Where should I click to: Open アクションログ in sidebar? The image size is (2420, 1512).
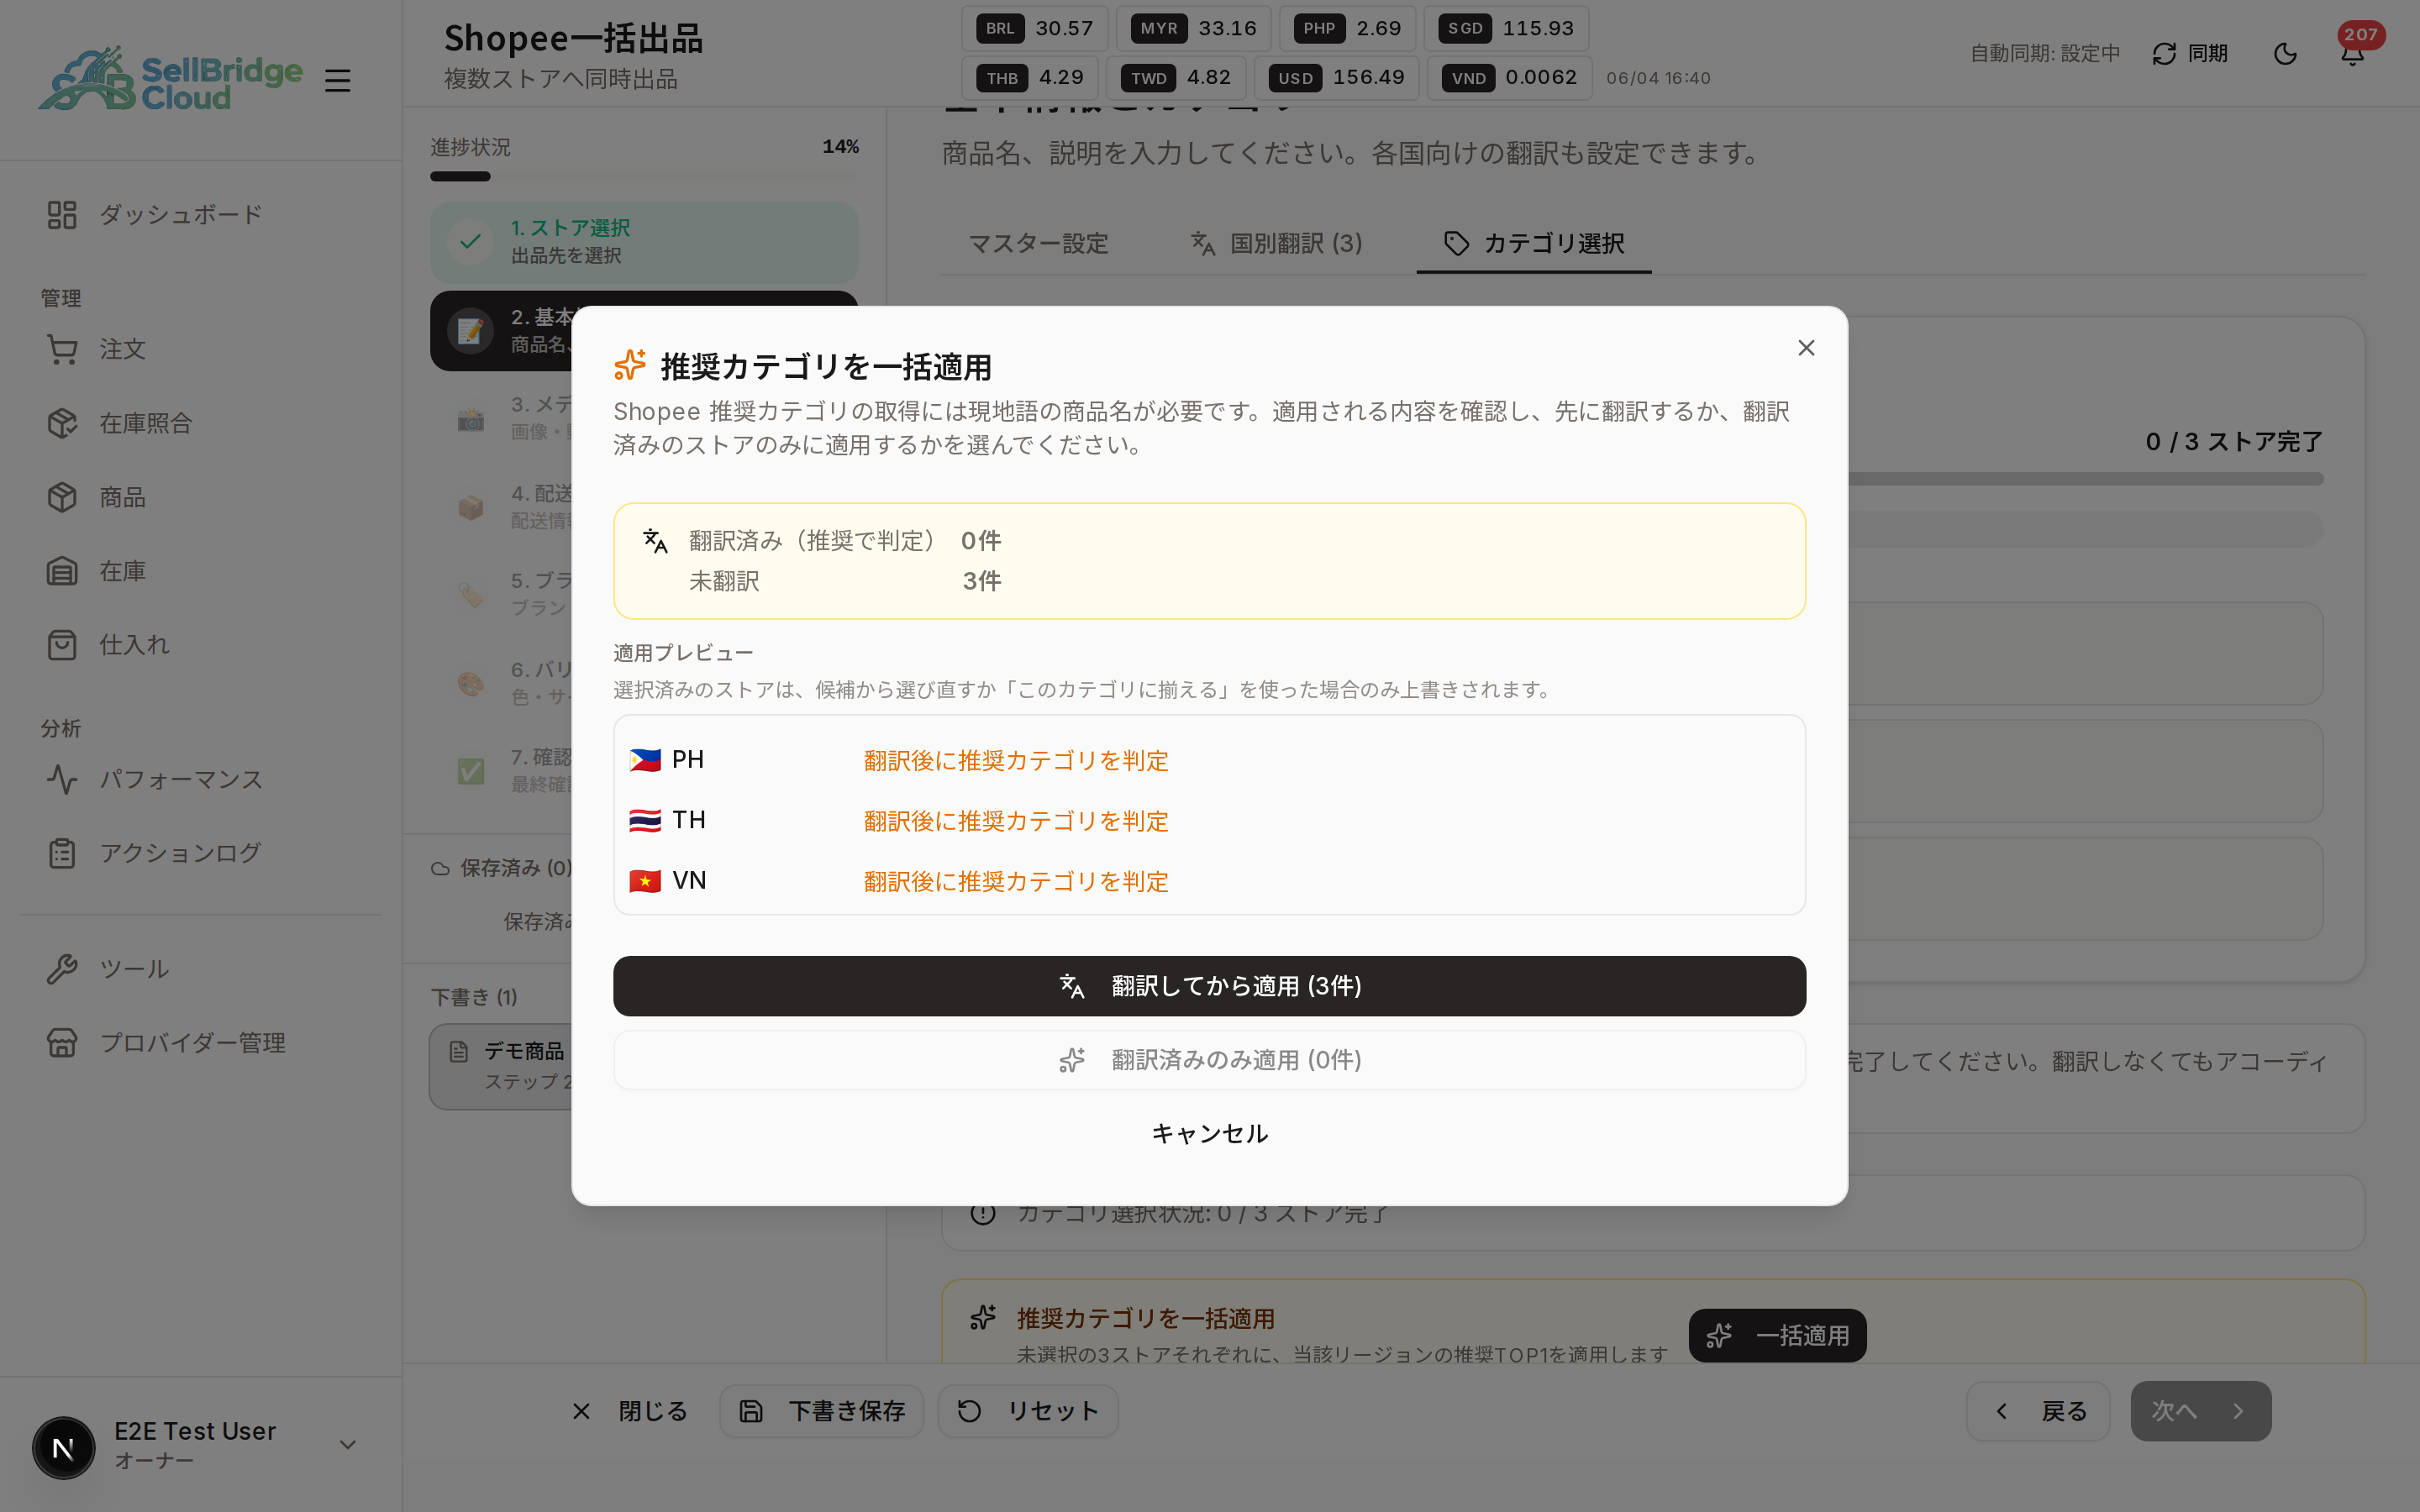200,853
